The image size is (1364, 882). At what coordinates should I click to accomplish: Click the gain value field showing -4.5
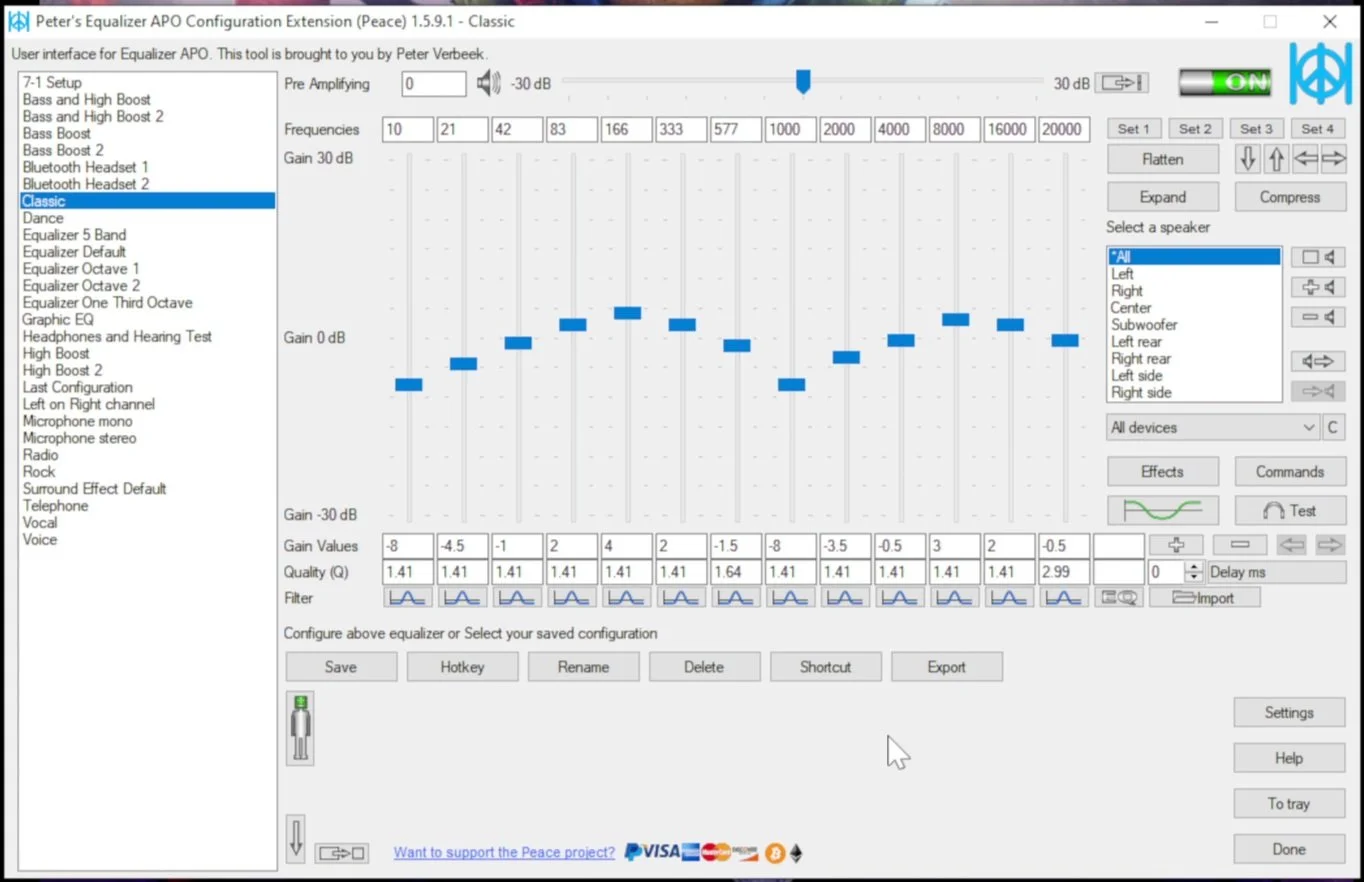pyautogui.click(x=462, y=546)
